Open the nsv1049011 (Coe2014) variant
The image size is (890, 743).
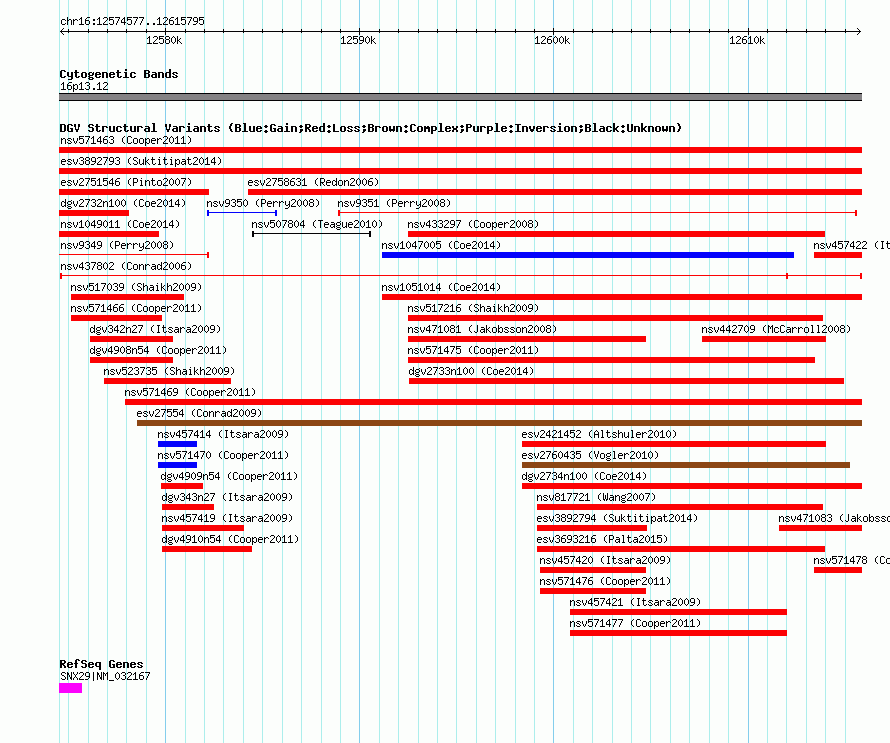tap(120, 224)
